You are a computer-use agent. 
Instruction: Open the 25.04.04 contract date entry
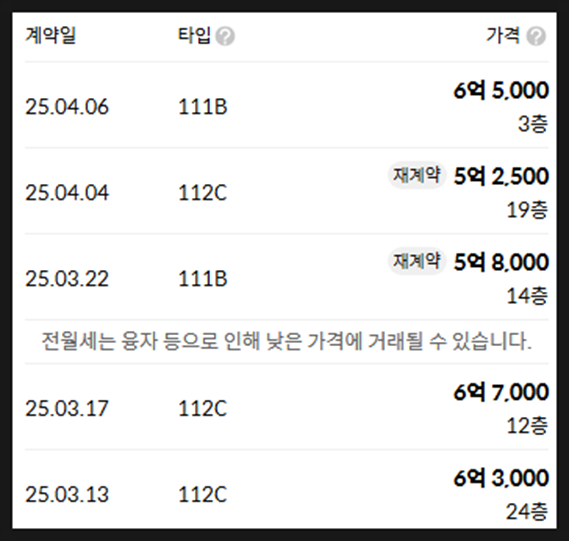(x=67, y=193)
